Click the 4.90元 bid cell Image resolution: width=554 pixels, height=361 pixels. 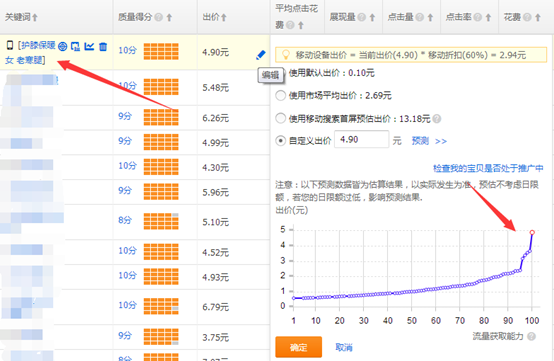216,53
